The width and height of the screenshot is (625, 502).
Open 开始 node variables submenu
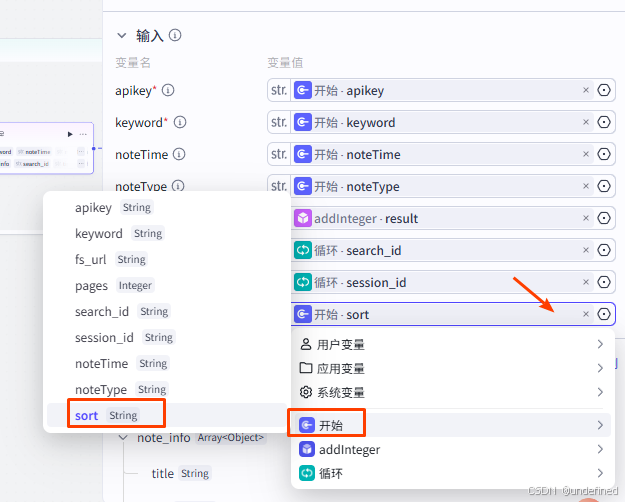coord(452,425)
